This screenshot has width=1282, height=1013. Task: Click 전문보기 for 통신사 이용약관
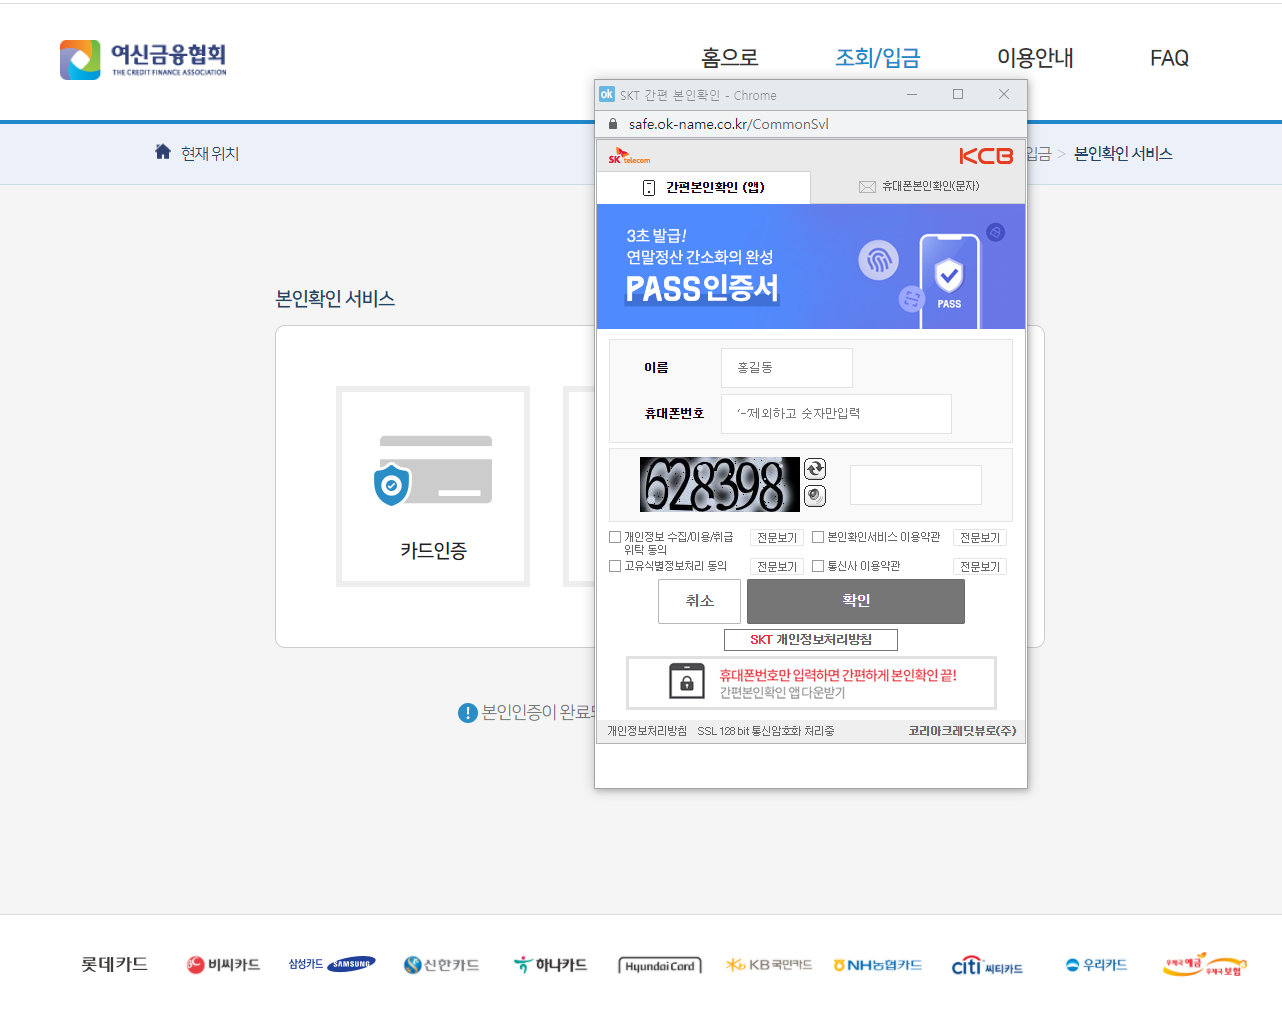click(980, 567)
